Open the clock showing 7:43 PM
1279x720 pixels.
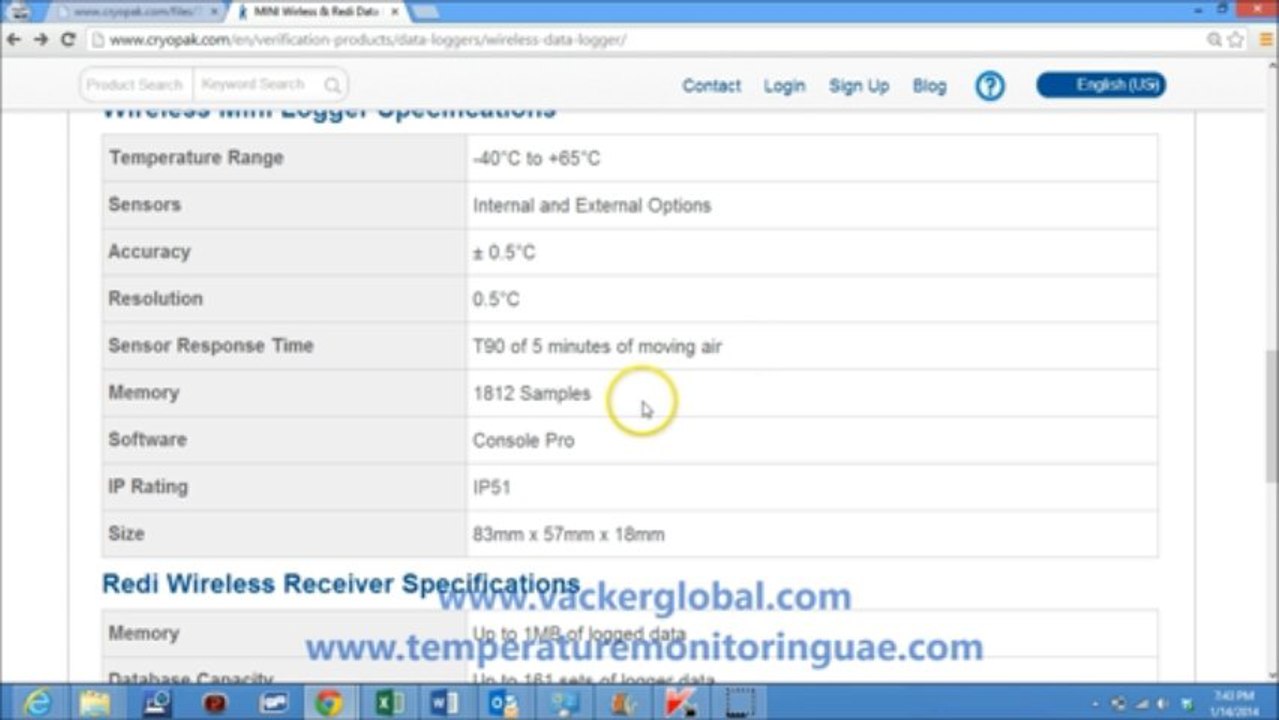(1233, 703)
